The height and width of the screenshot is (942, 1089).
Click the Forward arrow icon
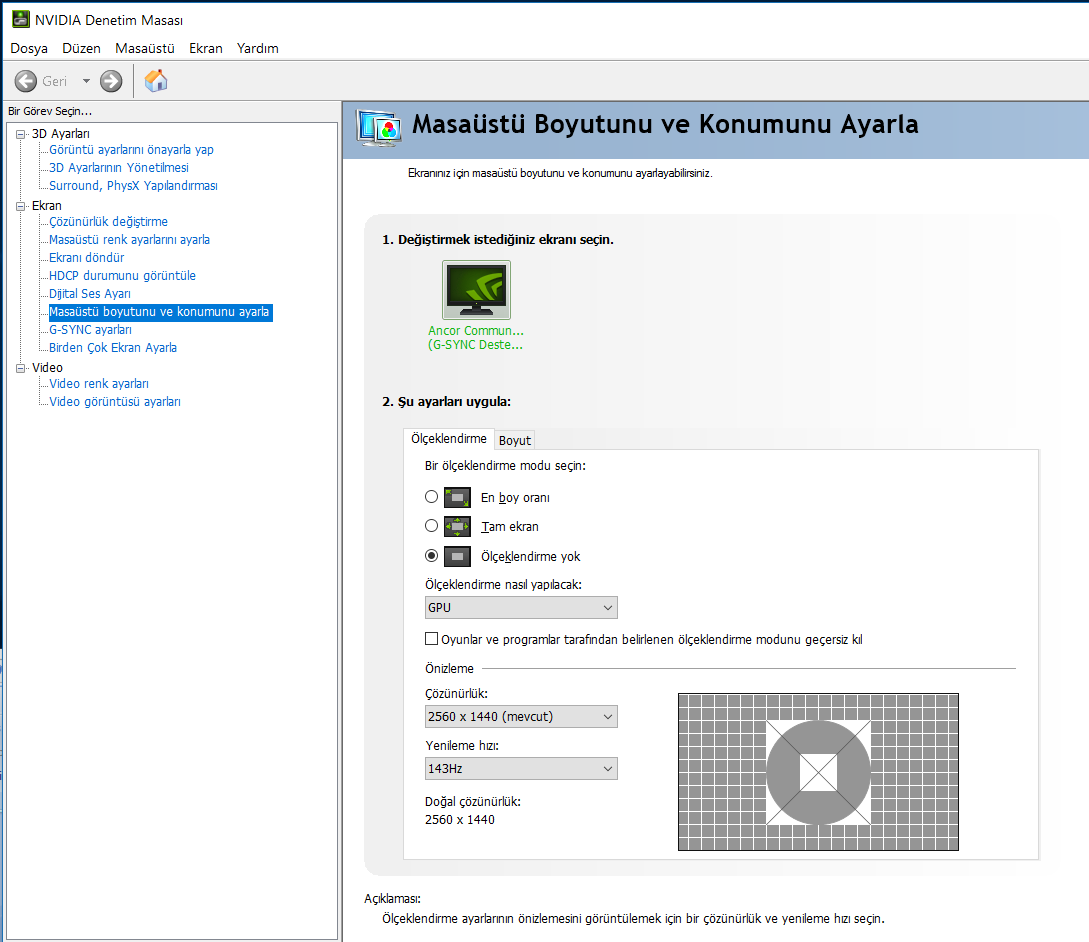[x=111, y=81]
